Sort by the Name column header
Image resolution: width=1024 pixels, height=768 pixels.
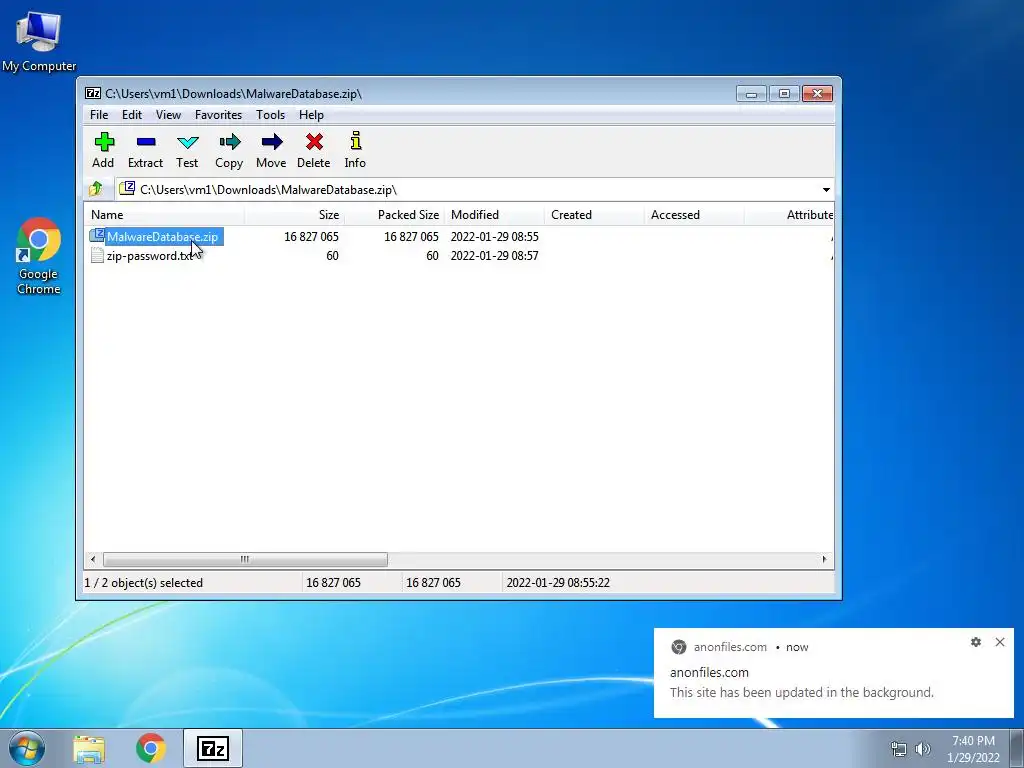pyautogui.click(x=164, y=215)
